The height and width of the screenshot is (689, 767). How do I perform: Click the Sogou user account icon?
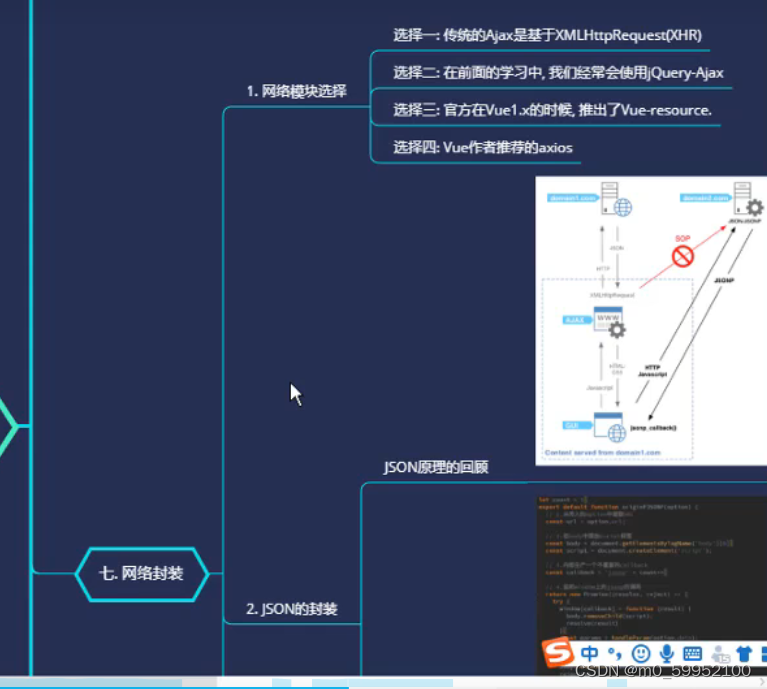click(x=720, y=654)
